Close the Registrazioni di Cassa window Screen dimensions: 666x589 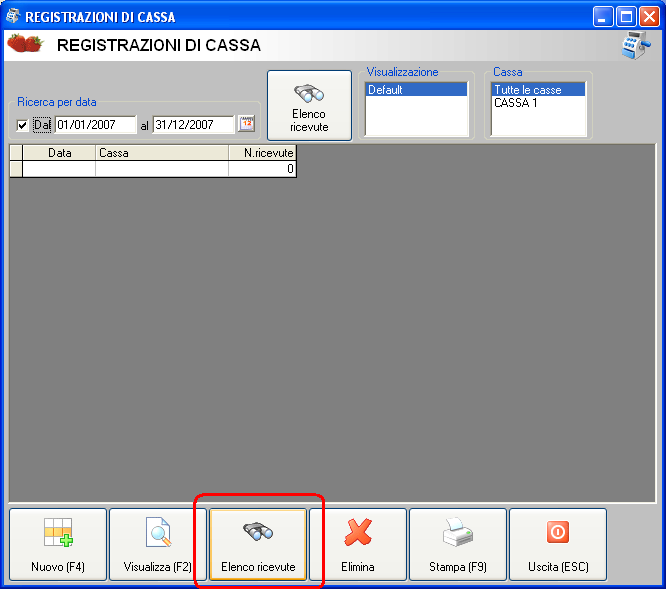(x=649, y=17)
